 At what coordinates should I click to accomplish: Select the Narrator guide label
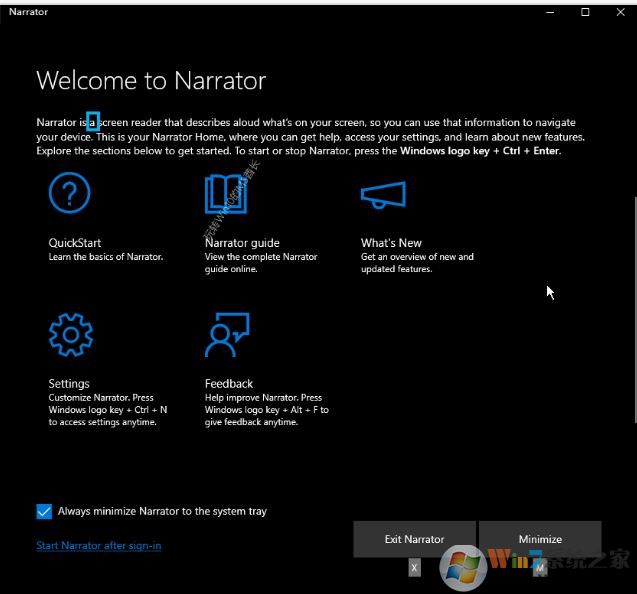242,243
